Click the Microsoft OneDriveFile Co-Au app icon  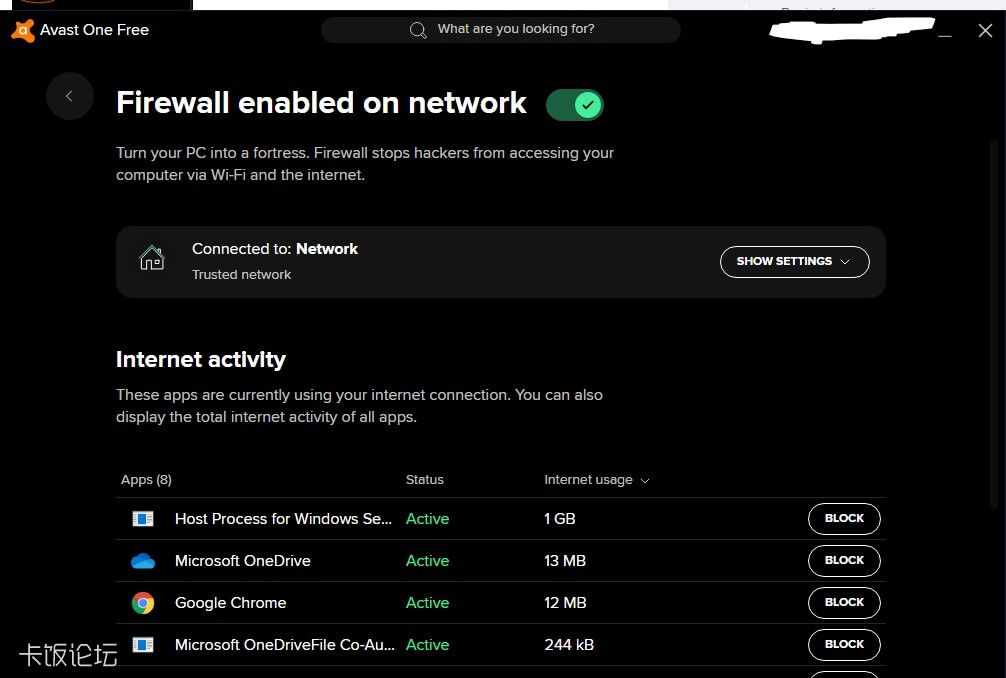click(143, 644)
